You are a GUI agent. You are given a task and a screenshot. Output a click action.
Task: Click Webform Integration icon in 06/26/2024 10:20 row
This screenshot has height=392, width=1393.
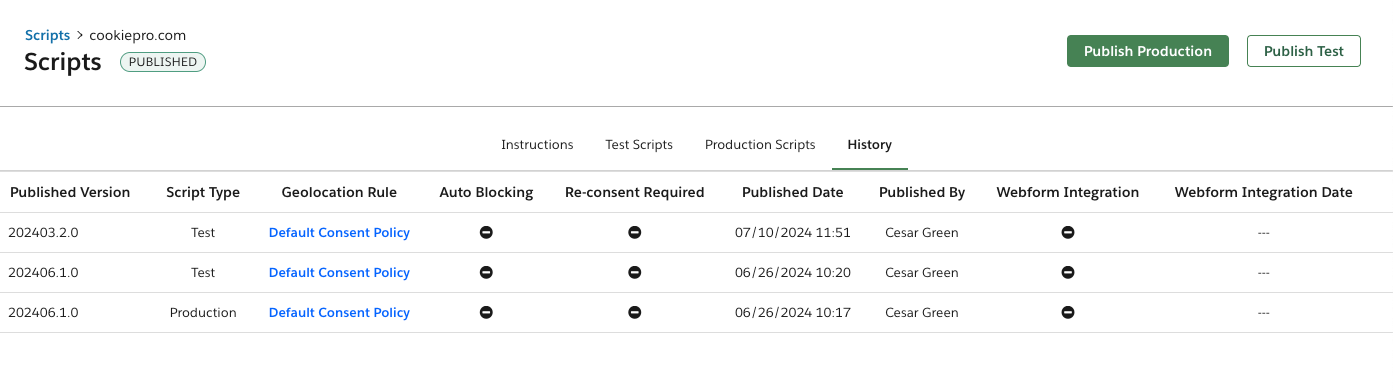tap(1067, 272)
